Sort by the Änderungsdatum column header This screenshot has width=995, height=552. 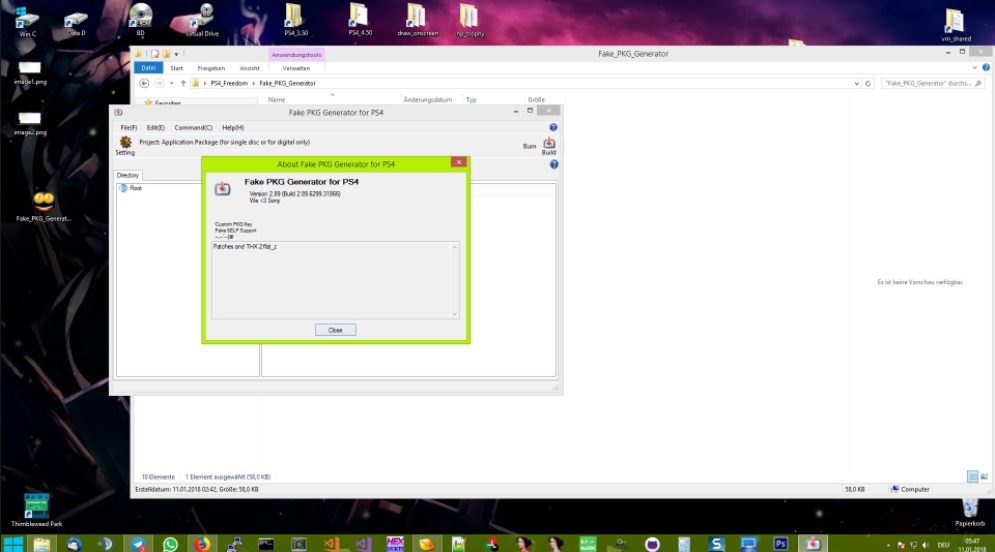point(428,100)
